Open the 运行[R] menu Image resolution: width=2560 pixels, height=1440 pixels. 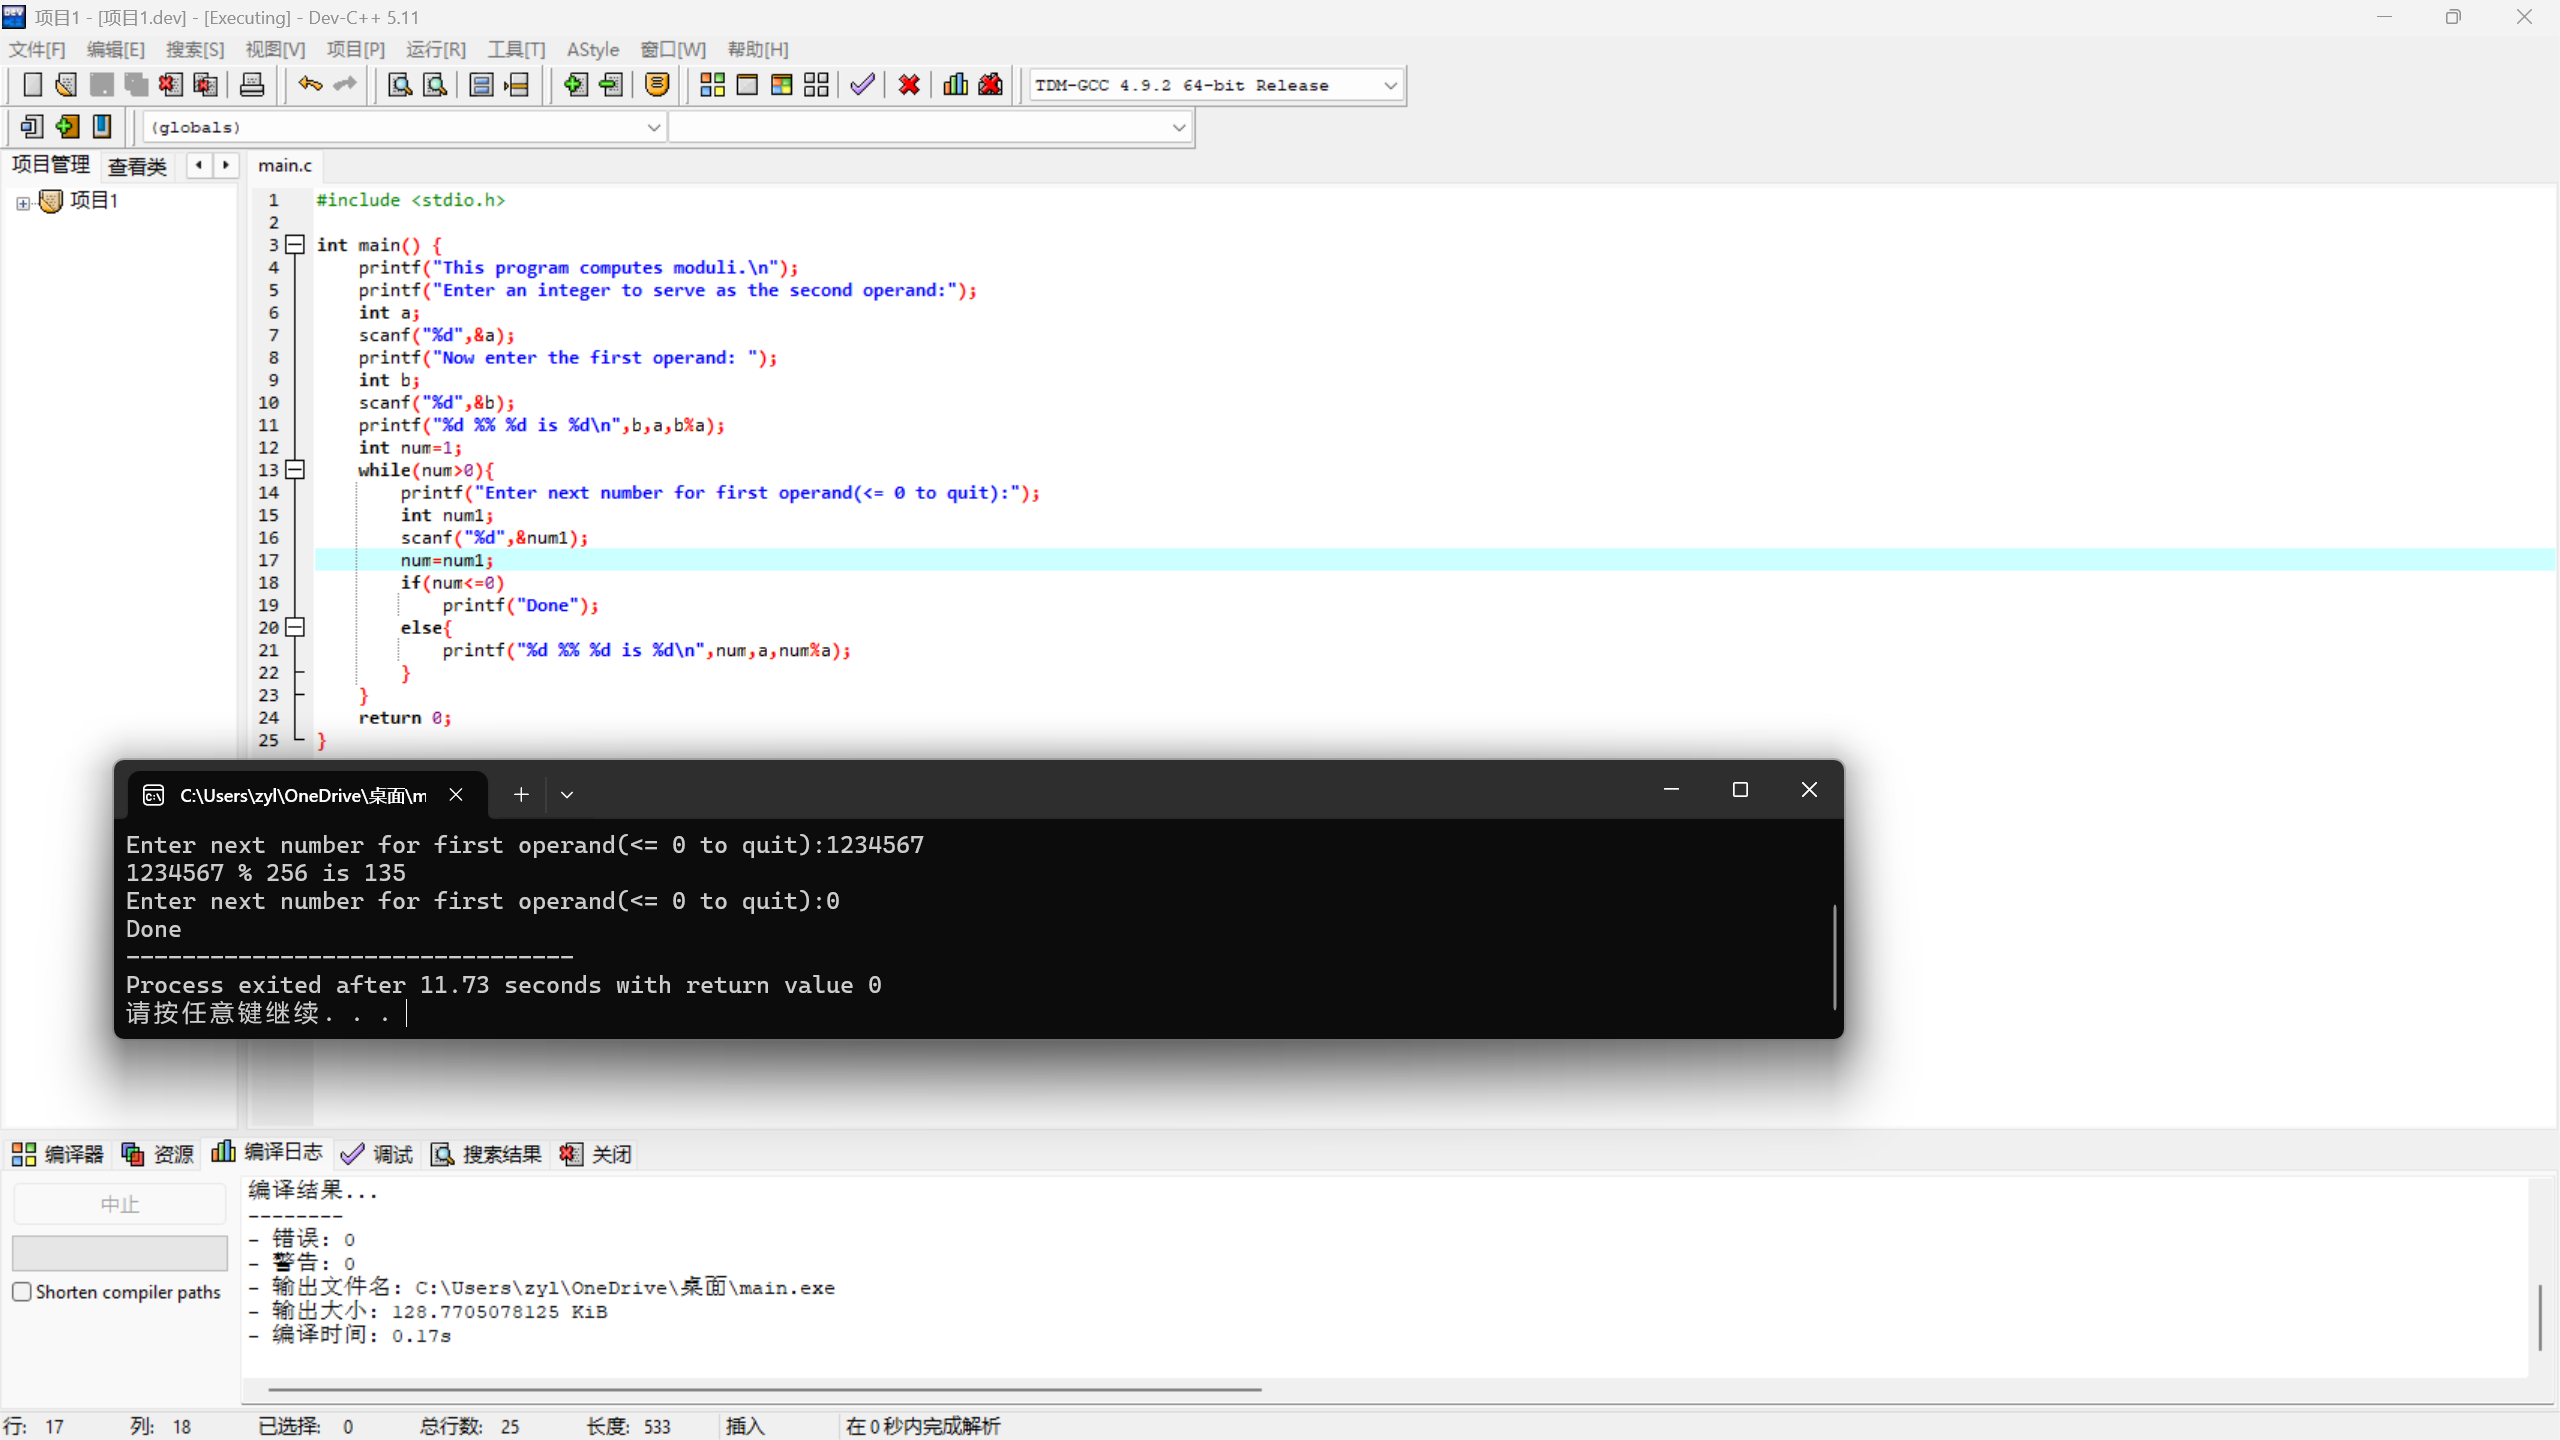[x=436, y=49]
